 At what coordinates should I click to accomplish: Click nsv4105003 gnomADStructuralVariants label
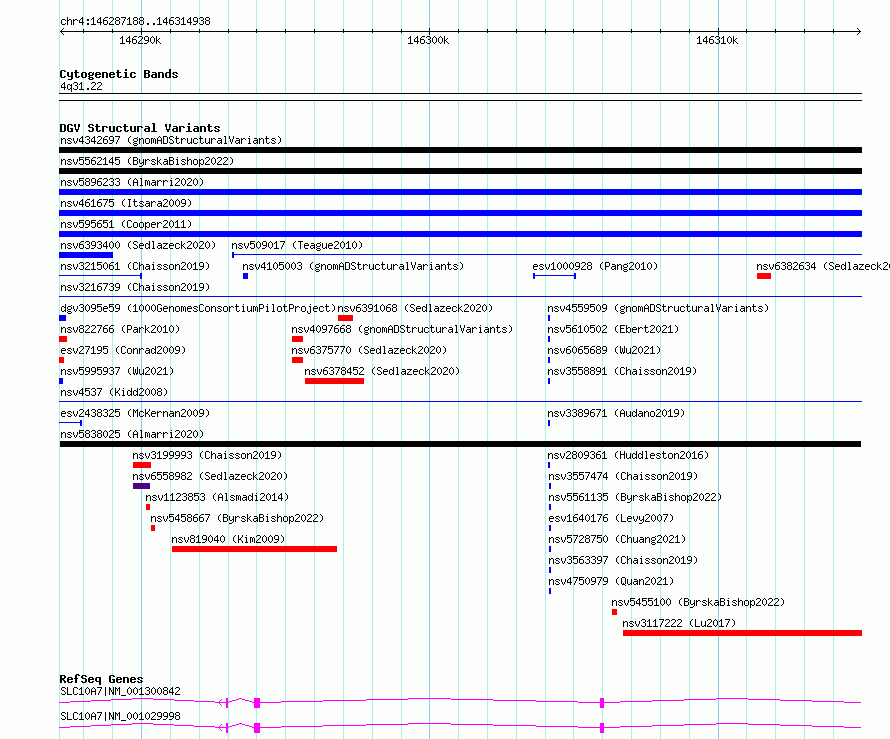point(353,266)
